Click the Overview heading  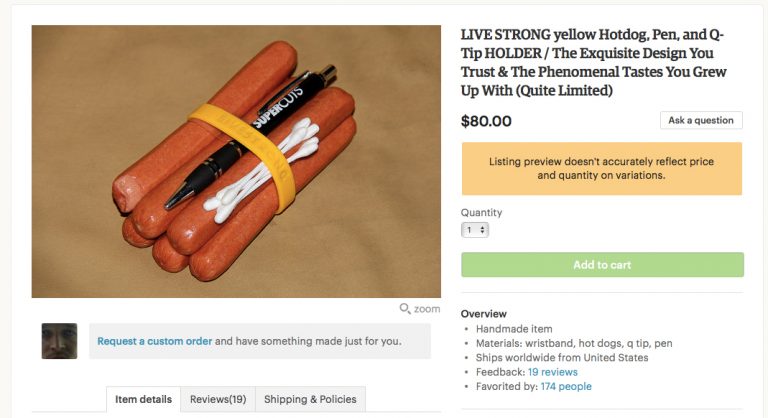click(484, 314)
